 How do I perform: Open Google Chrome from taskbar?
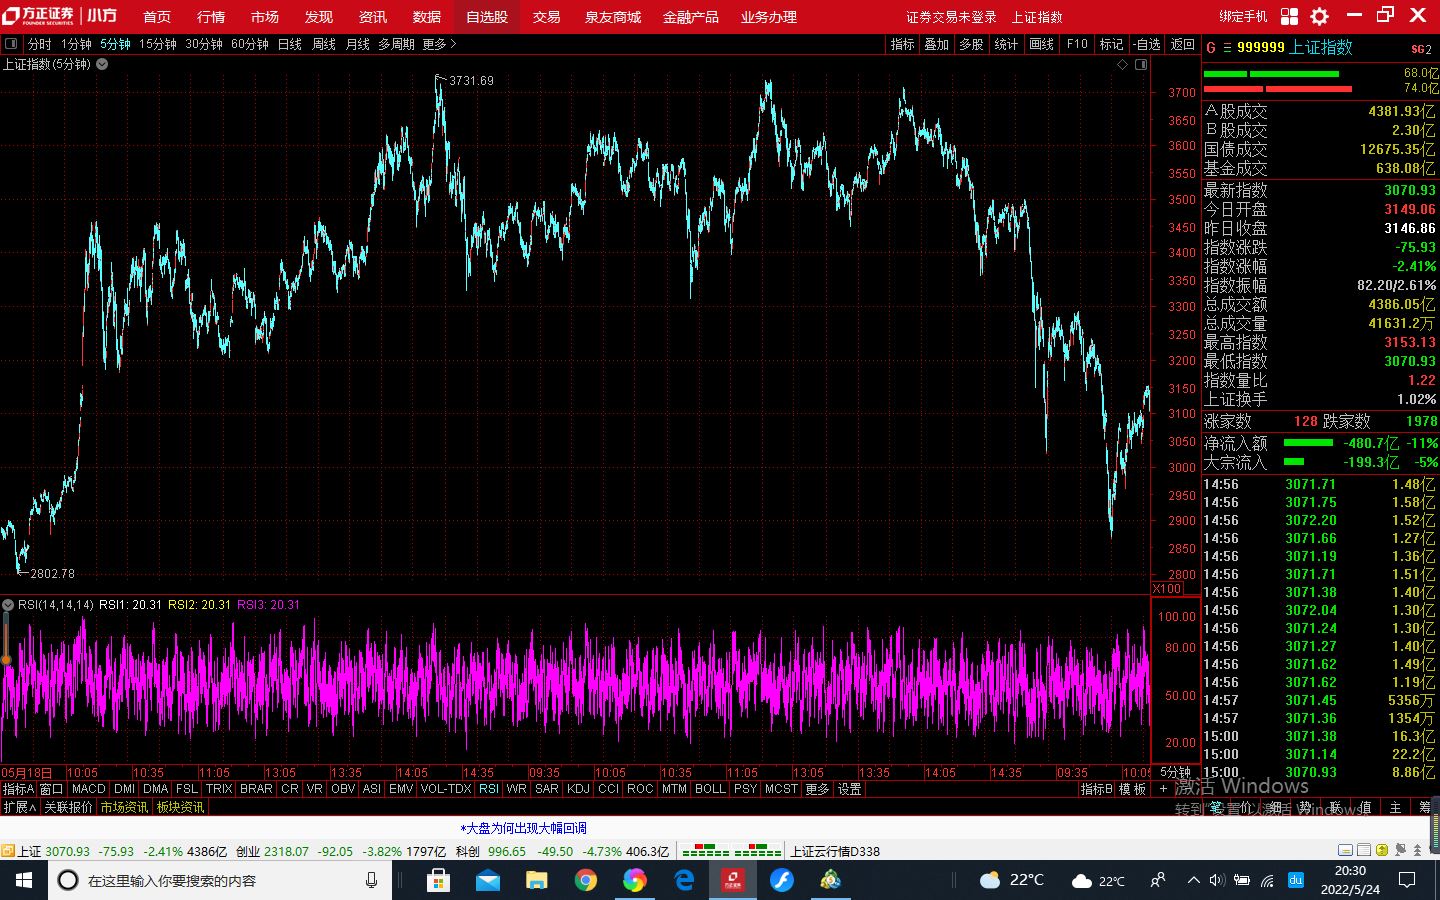pyautogui.click(x=586, y=880)
